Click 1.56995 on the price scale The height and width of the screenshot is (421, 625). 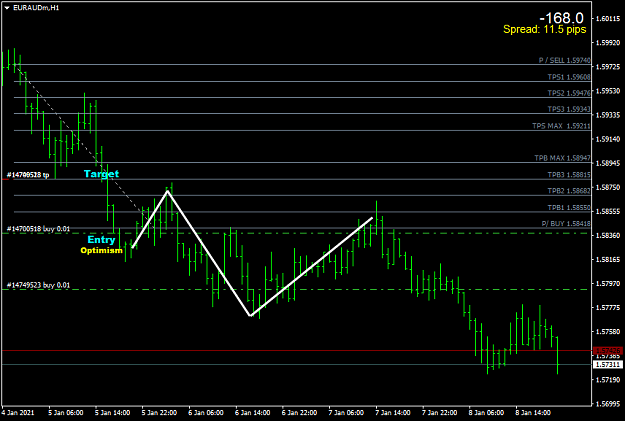pyautogui.click(x=607, y=404)
